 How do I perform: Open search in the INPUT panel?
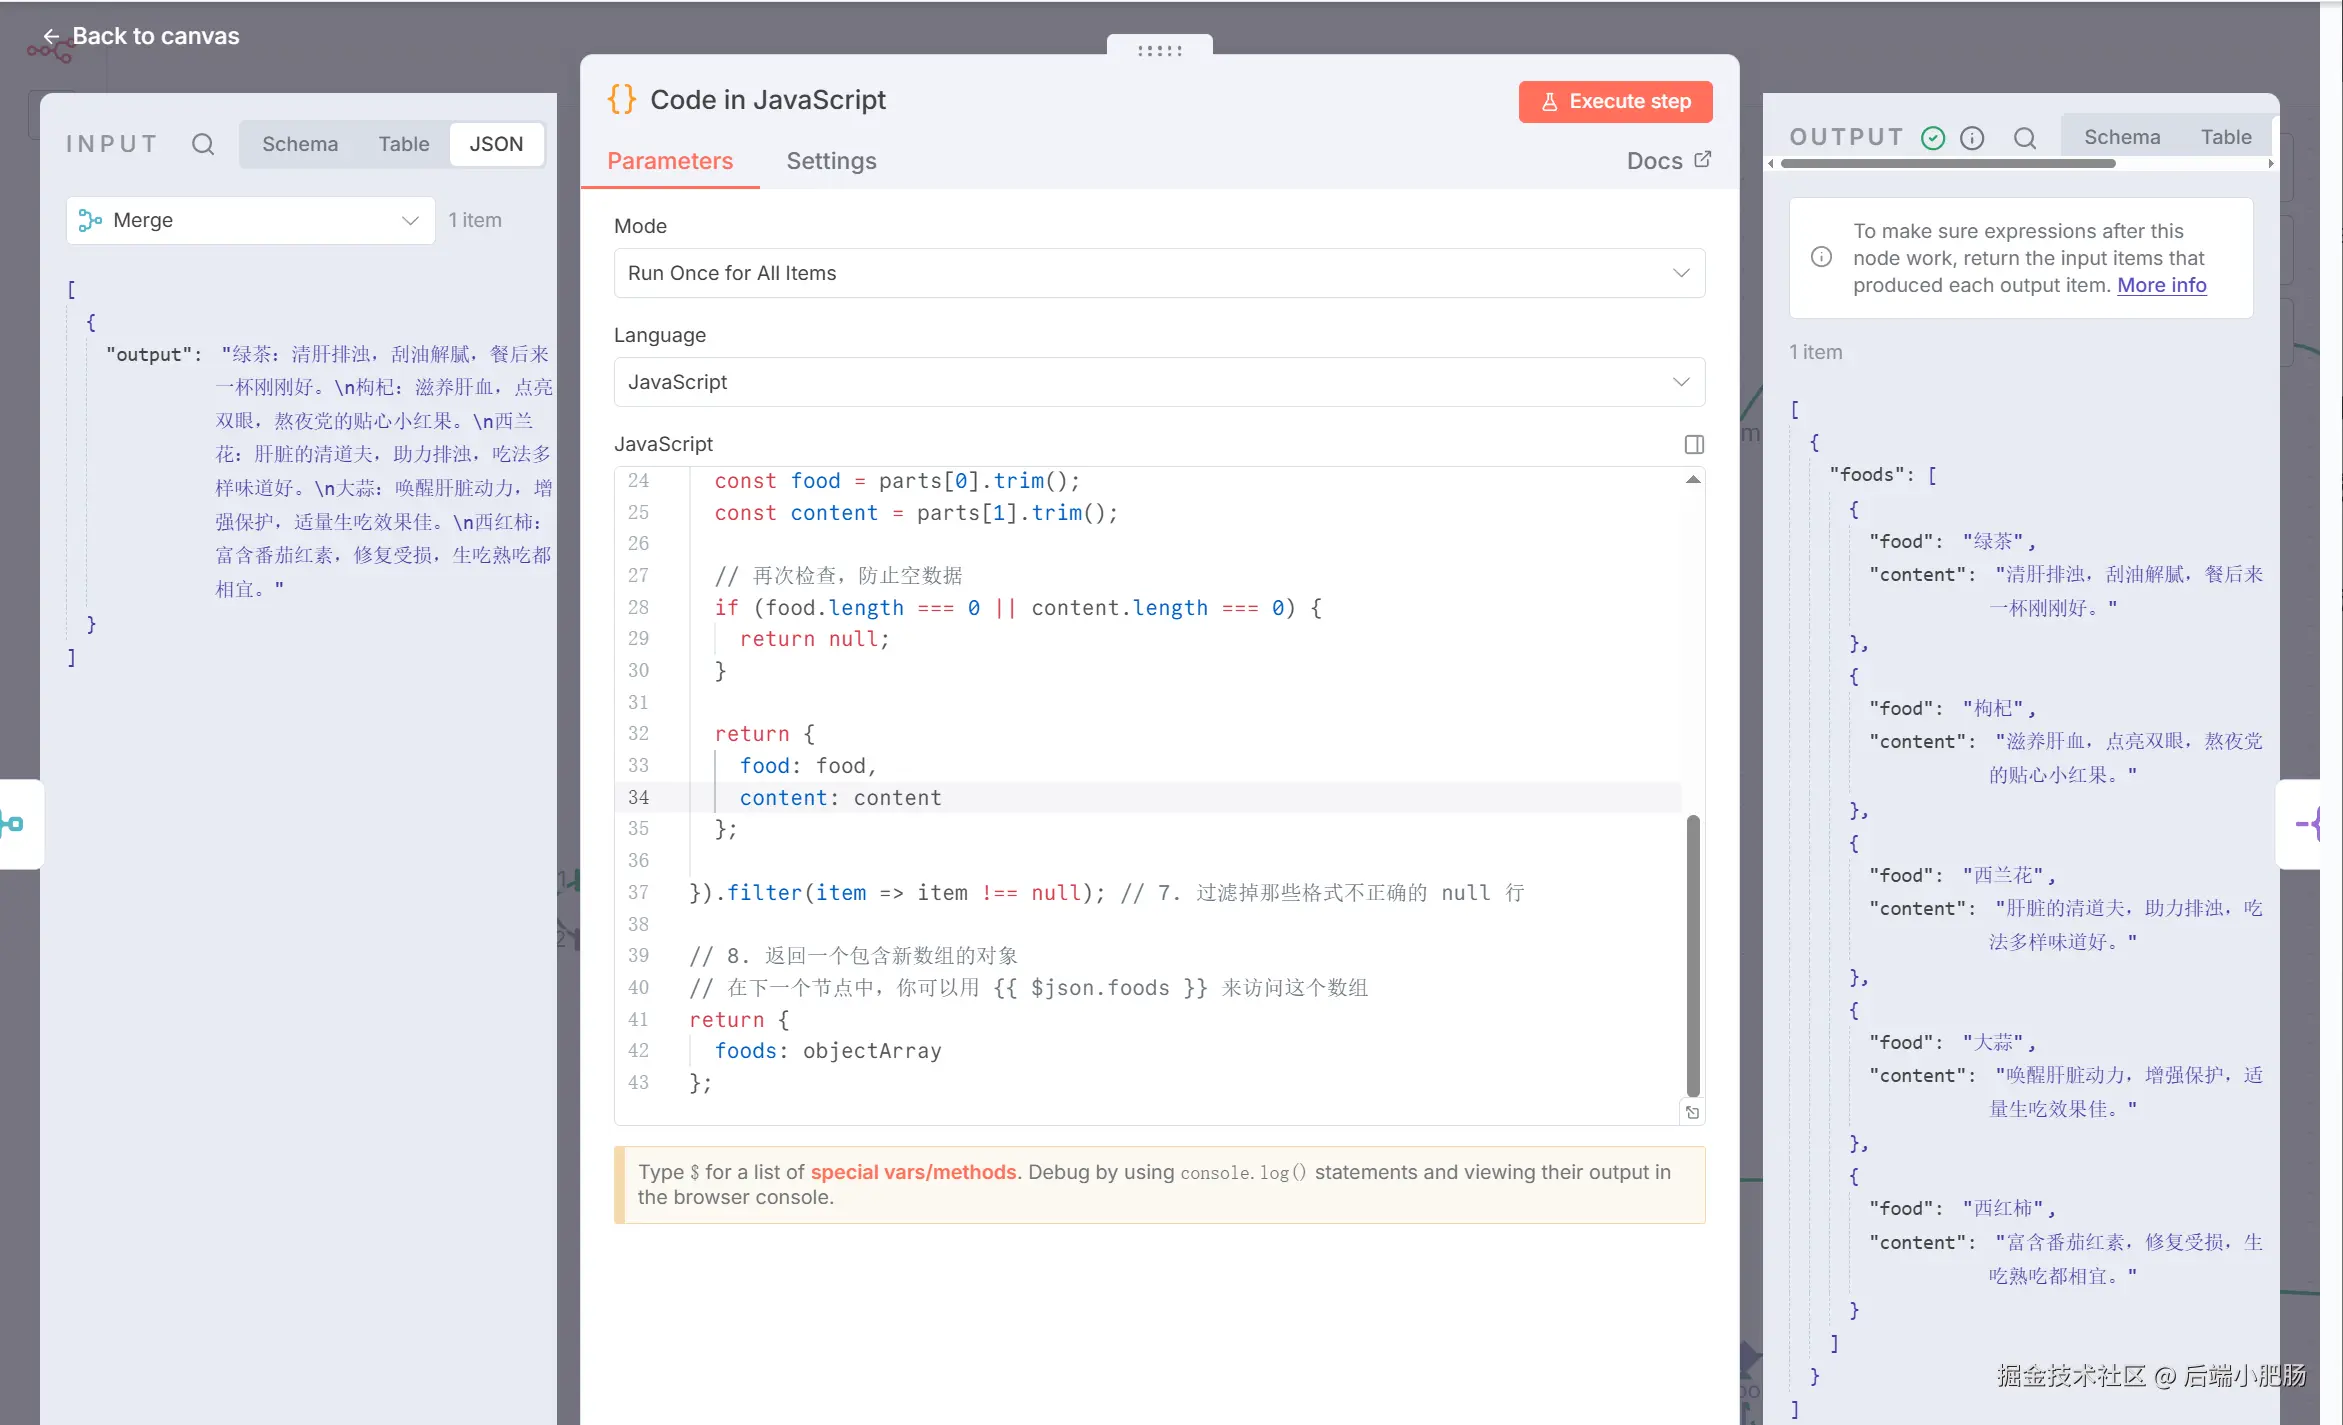tap(203, 144)
